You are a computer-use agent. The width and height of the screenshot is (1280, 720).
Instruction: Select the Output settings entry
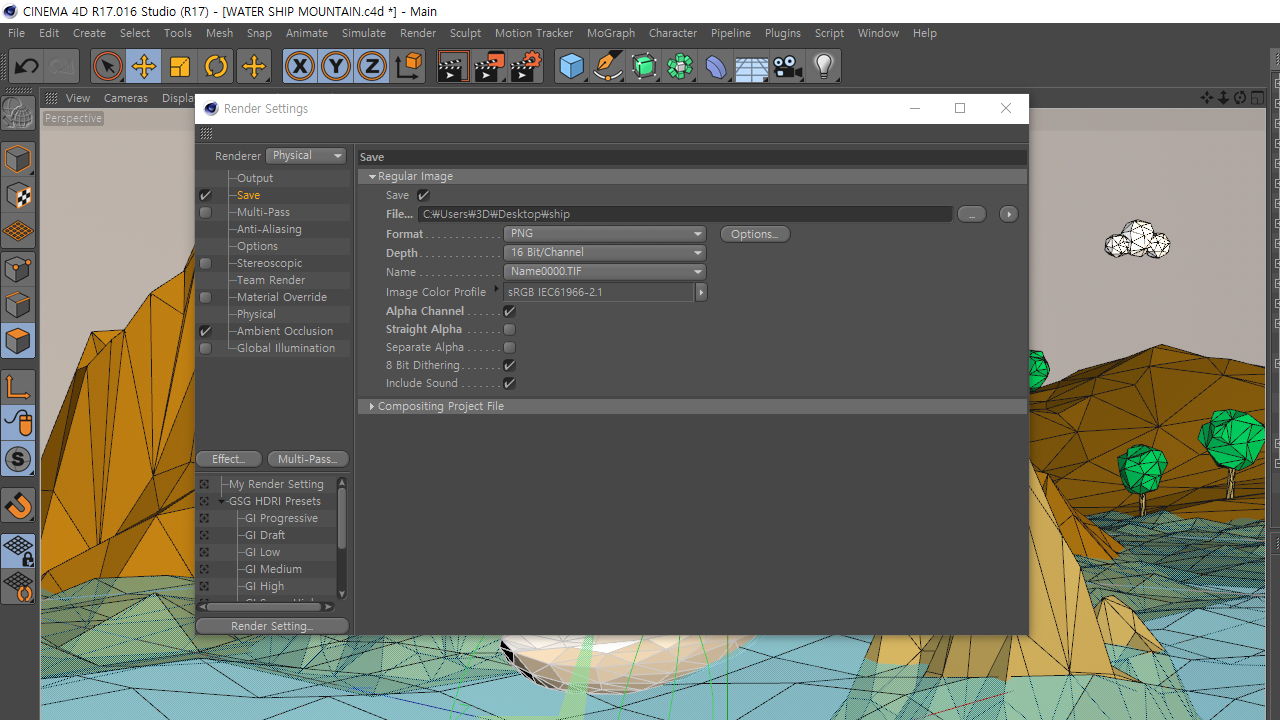255,178
